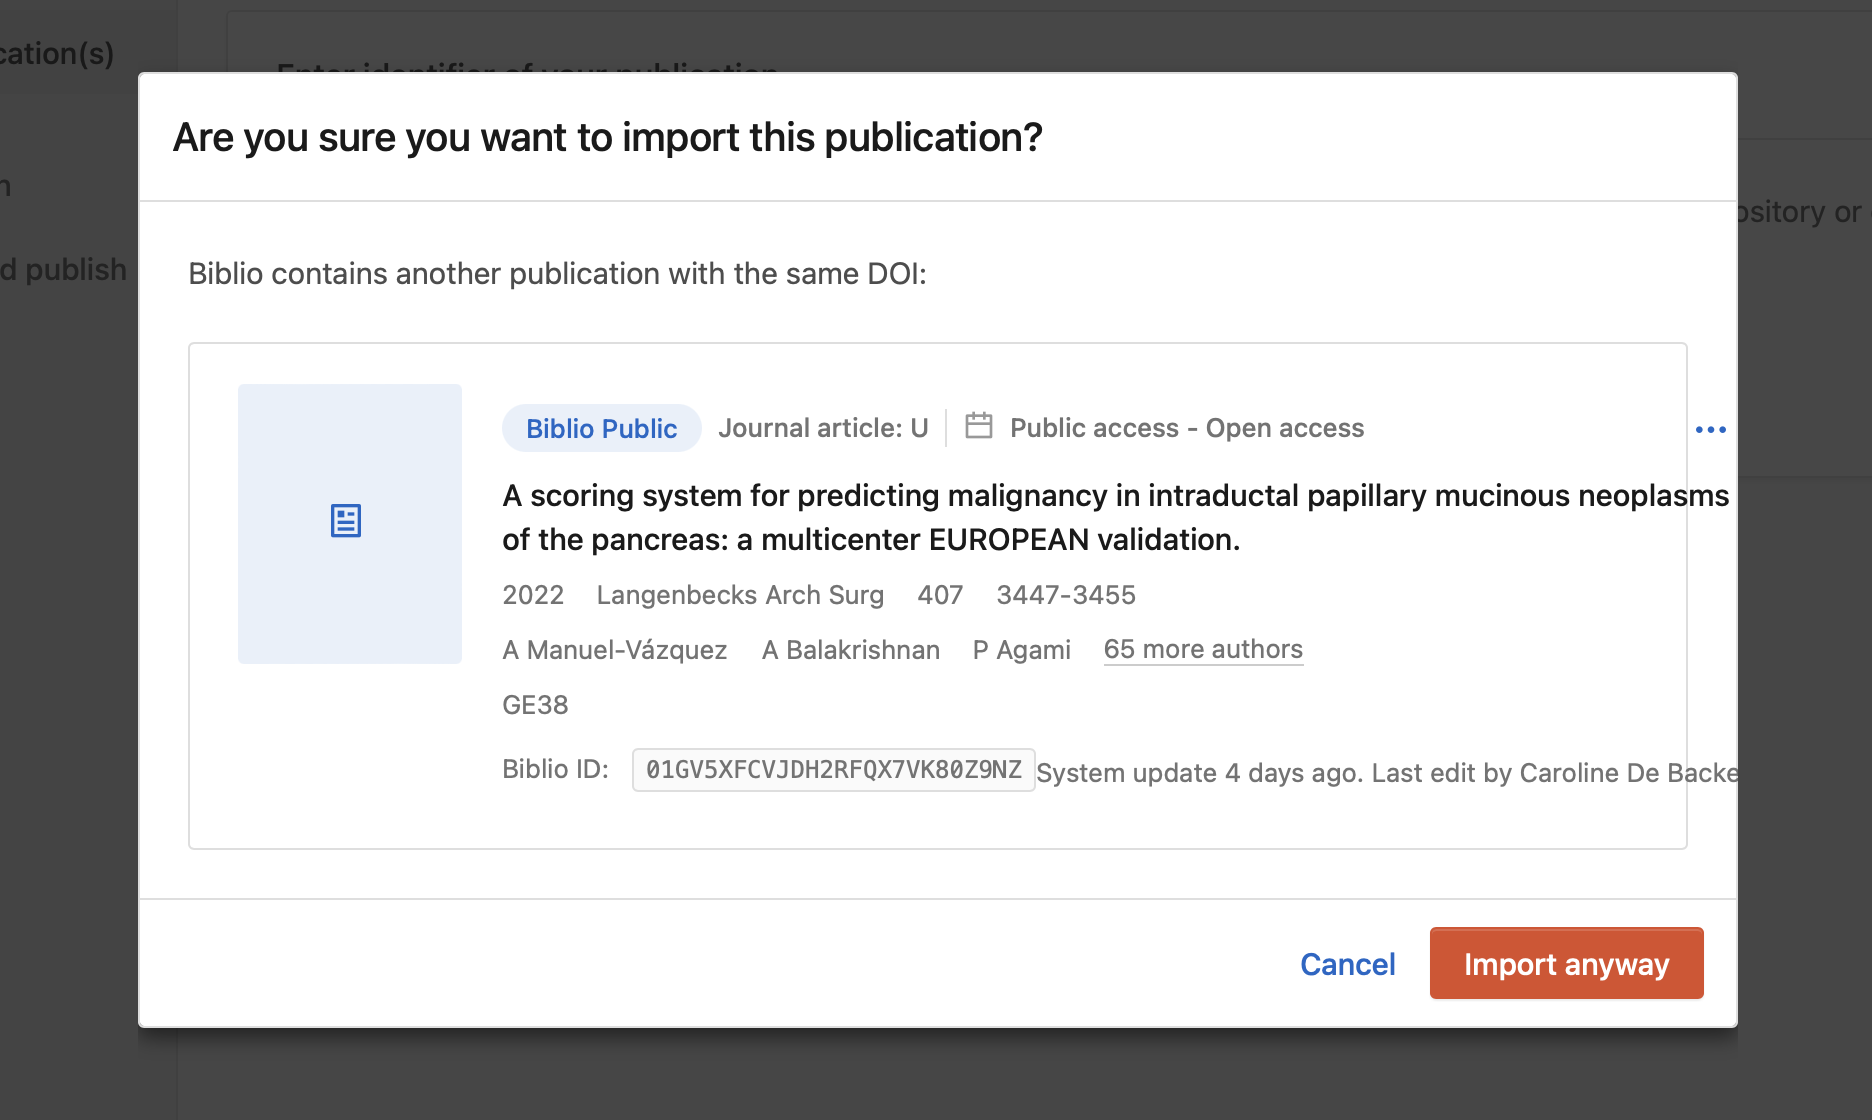Select the calendar icon next to Public access
This screenshot has width=1872, height=1120.
pos(978,426)
